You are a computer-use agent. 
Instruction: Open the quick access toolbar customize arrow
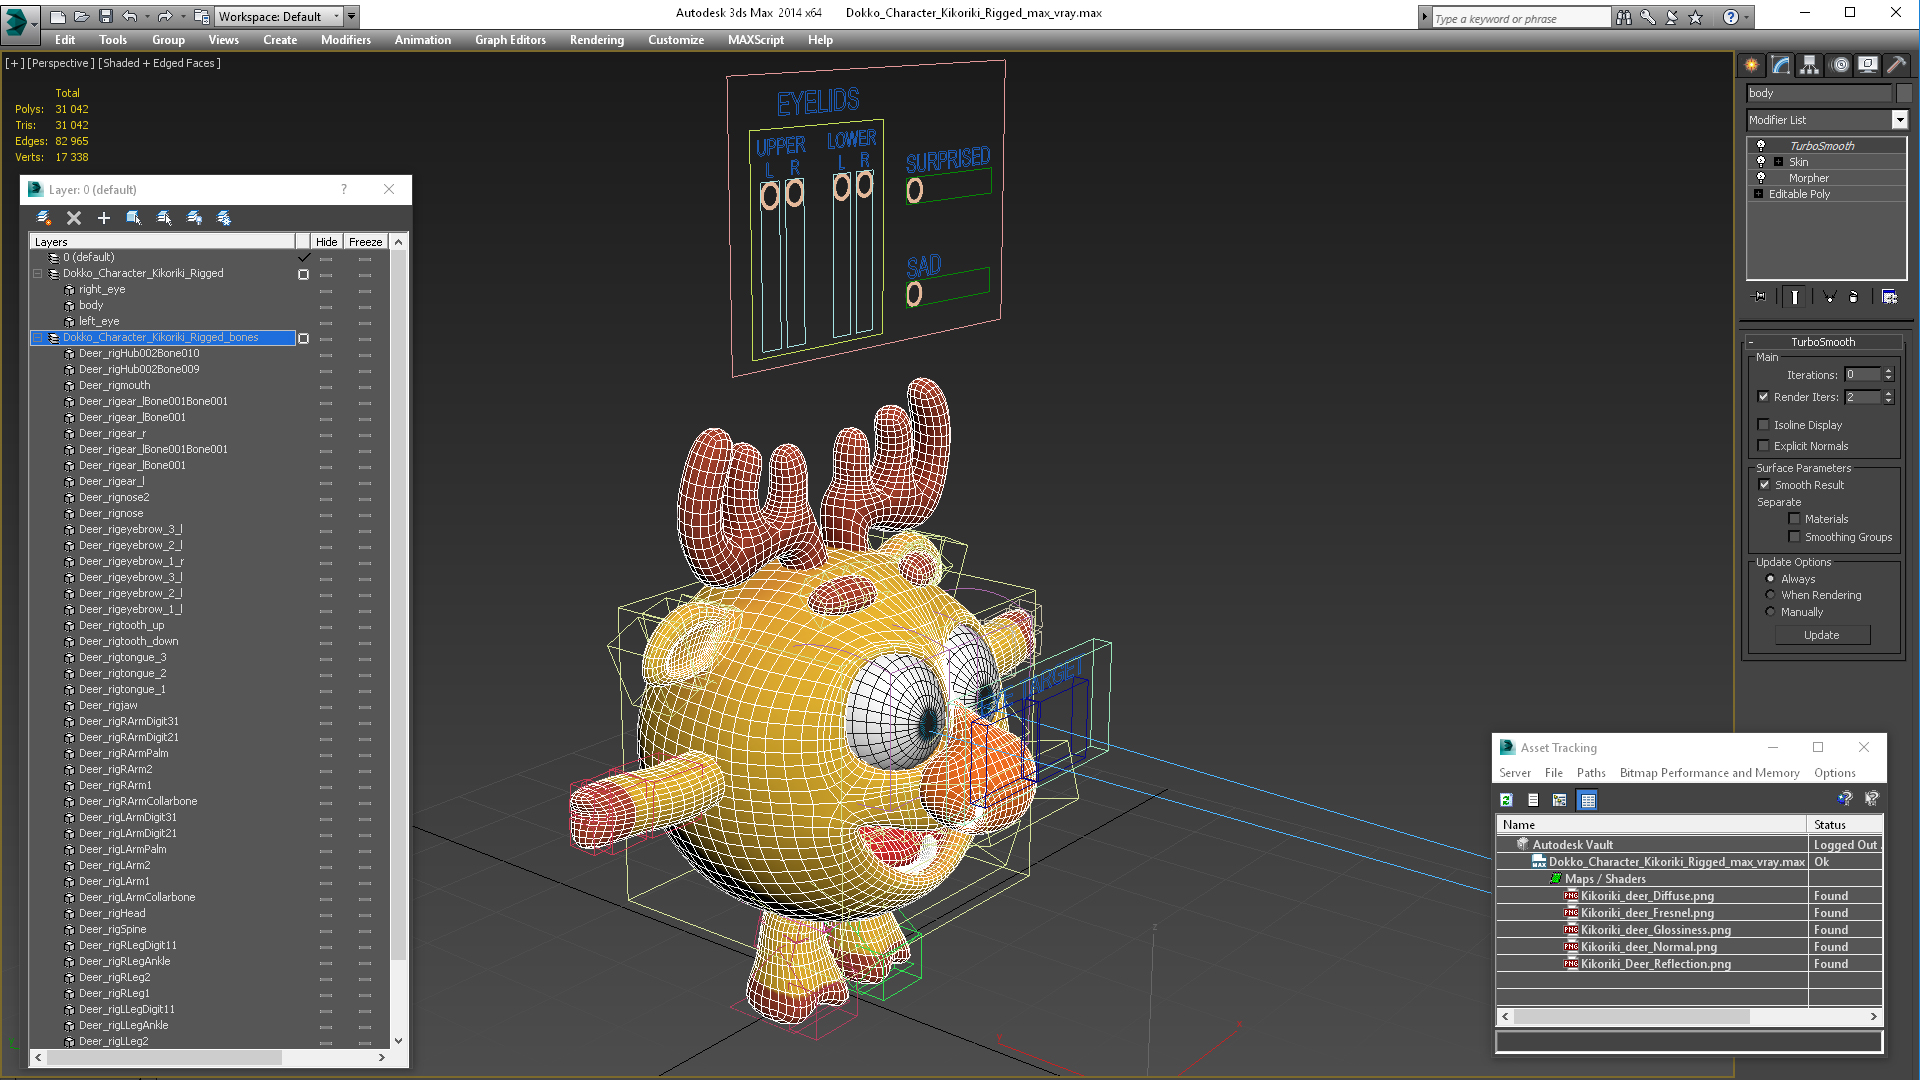[352, 16]
